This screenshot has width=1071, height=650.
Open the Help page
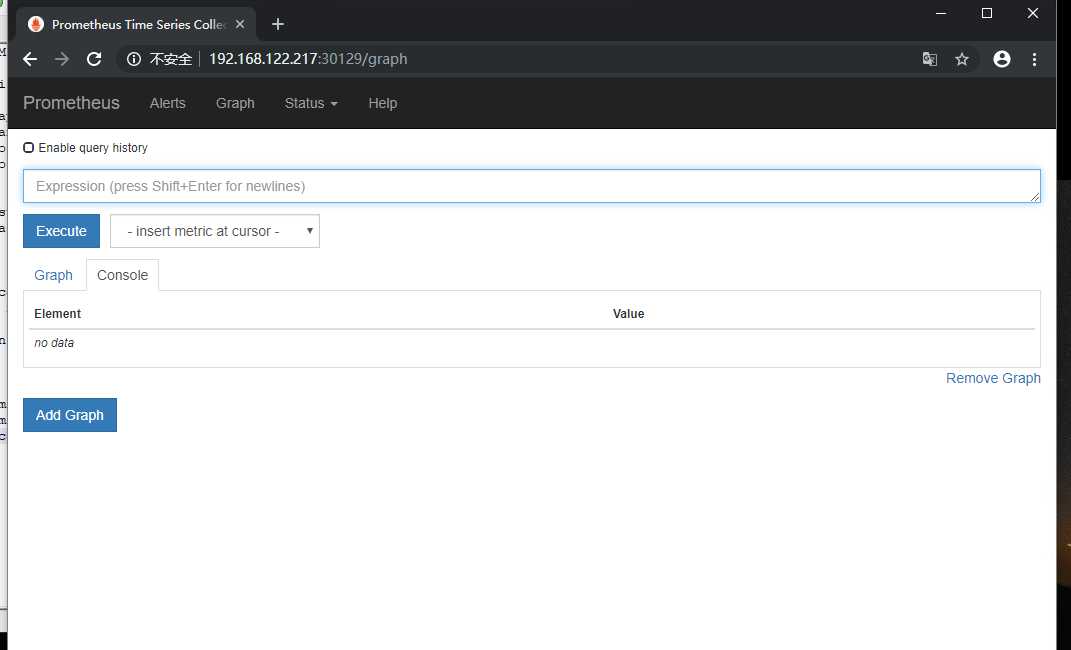382,103
